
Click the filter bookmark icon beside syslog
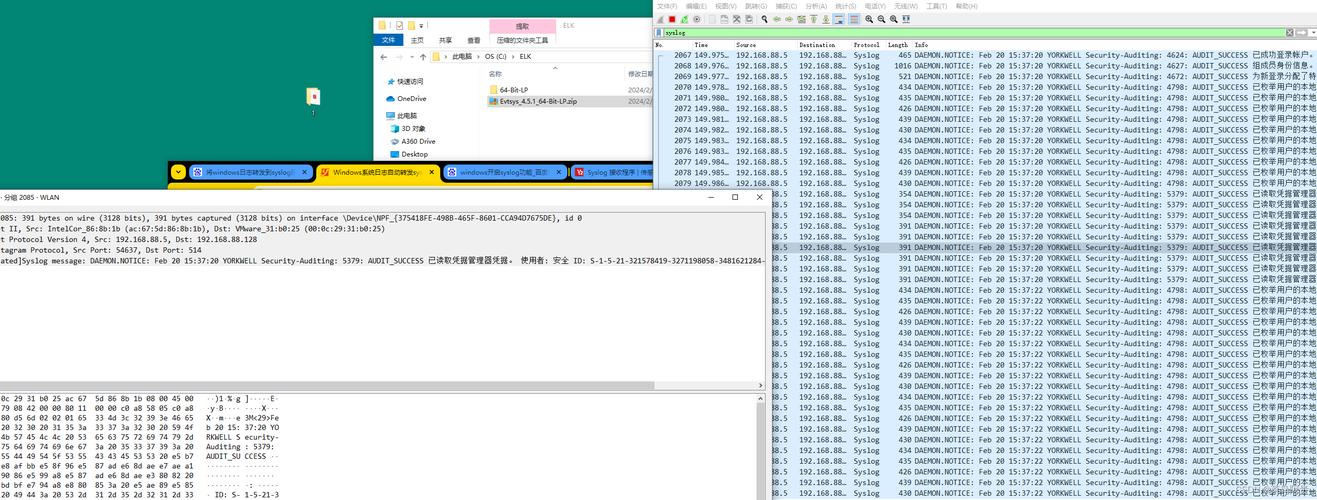pyautogui.click(x=659, y=33)
